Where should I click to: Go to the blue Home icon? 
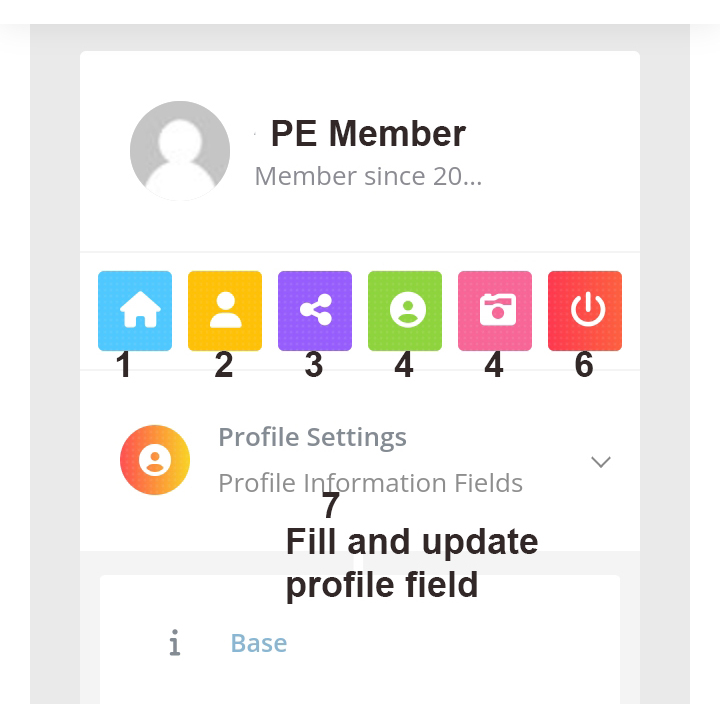(135, 311)
